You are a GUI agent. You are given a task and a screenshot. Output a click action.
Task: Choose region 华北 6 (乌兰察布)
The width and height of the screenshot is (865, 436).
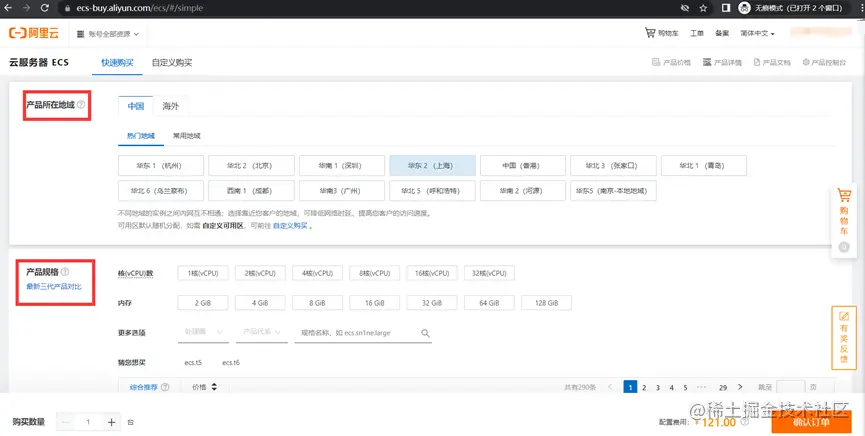(161, 190)
